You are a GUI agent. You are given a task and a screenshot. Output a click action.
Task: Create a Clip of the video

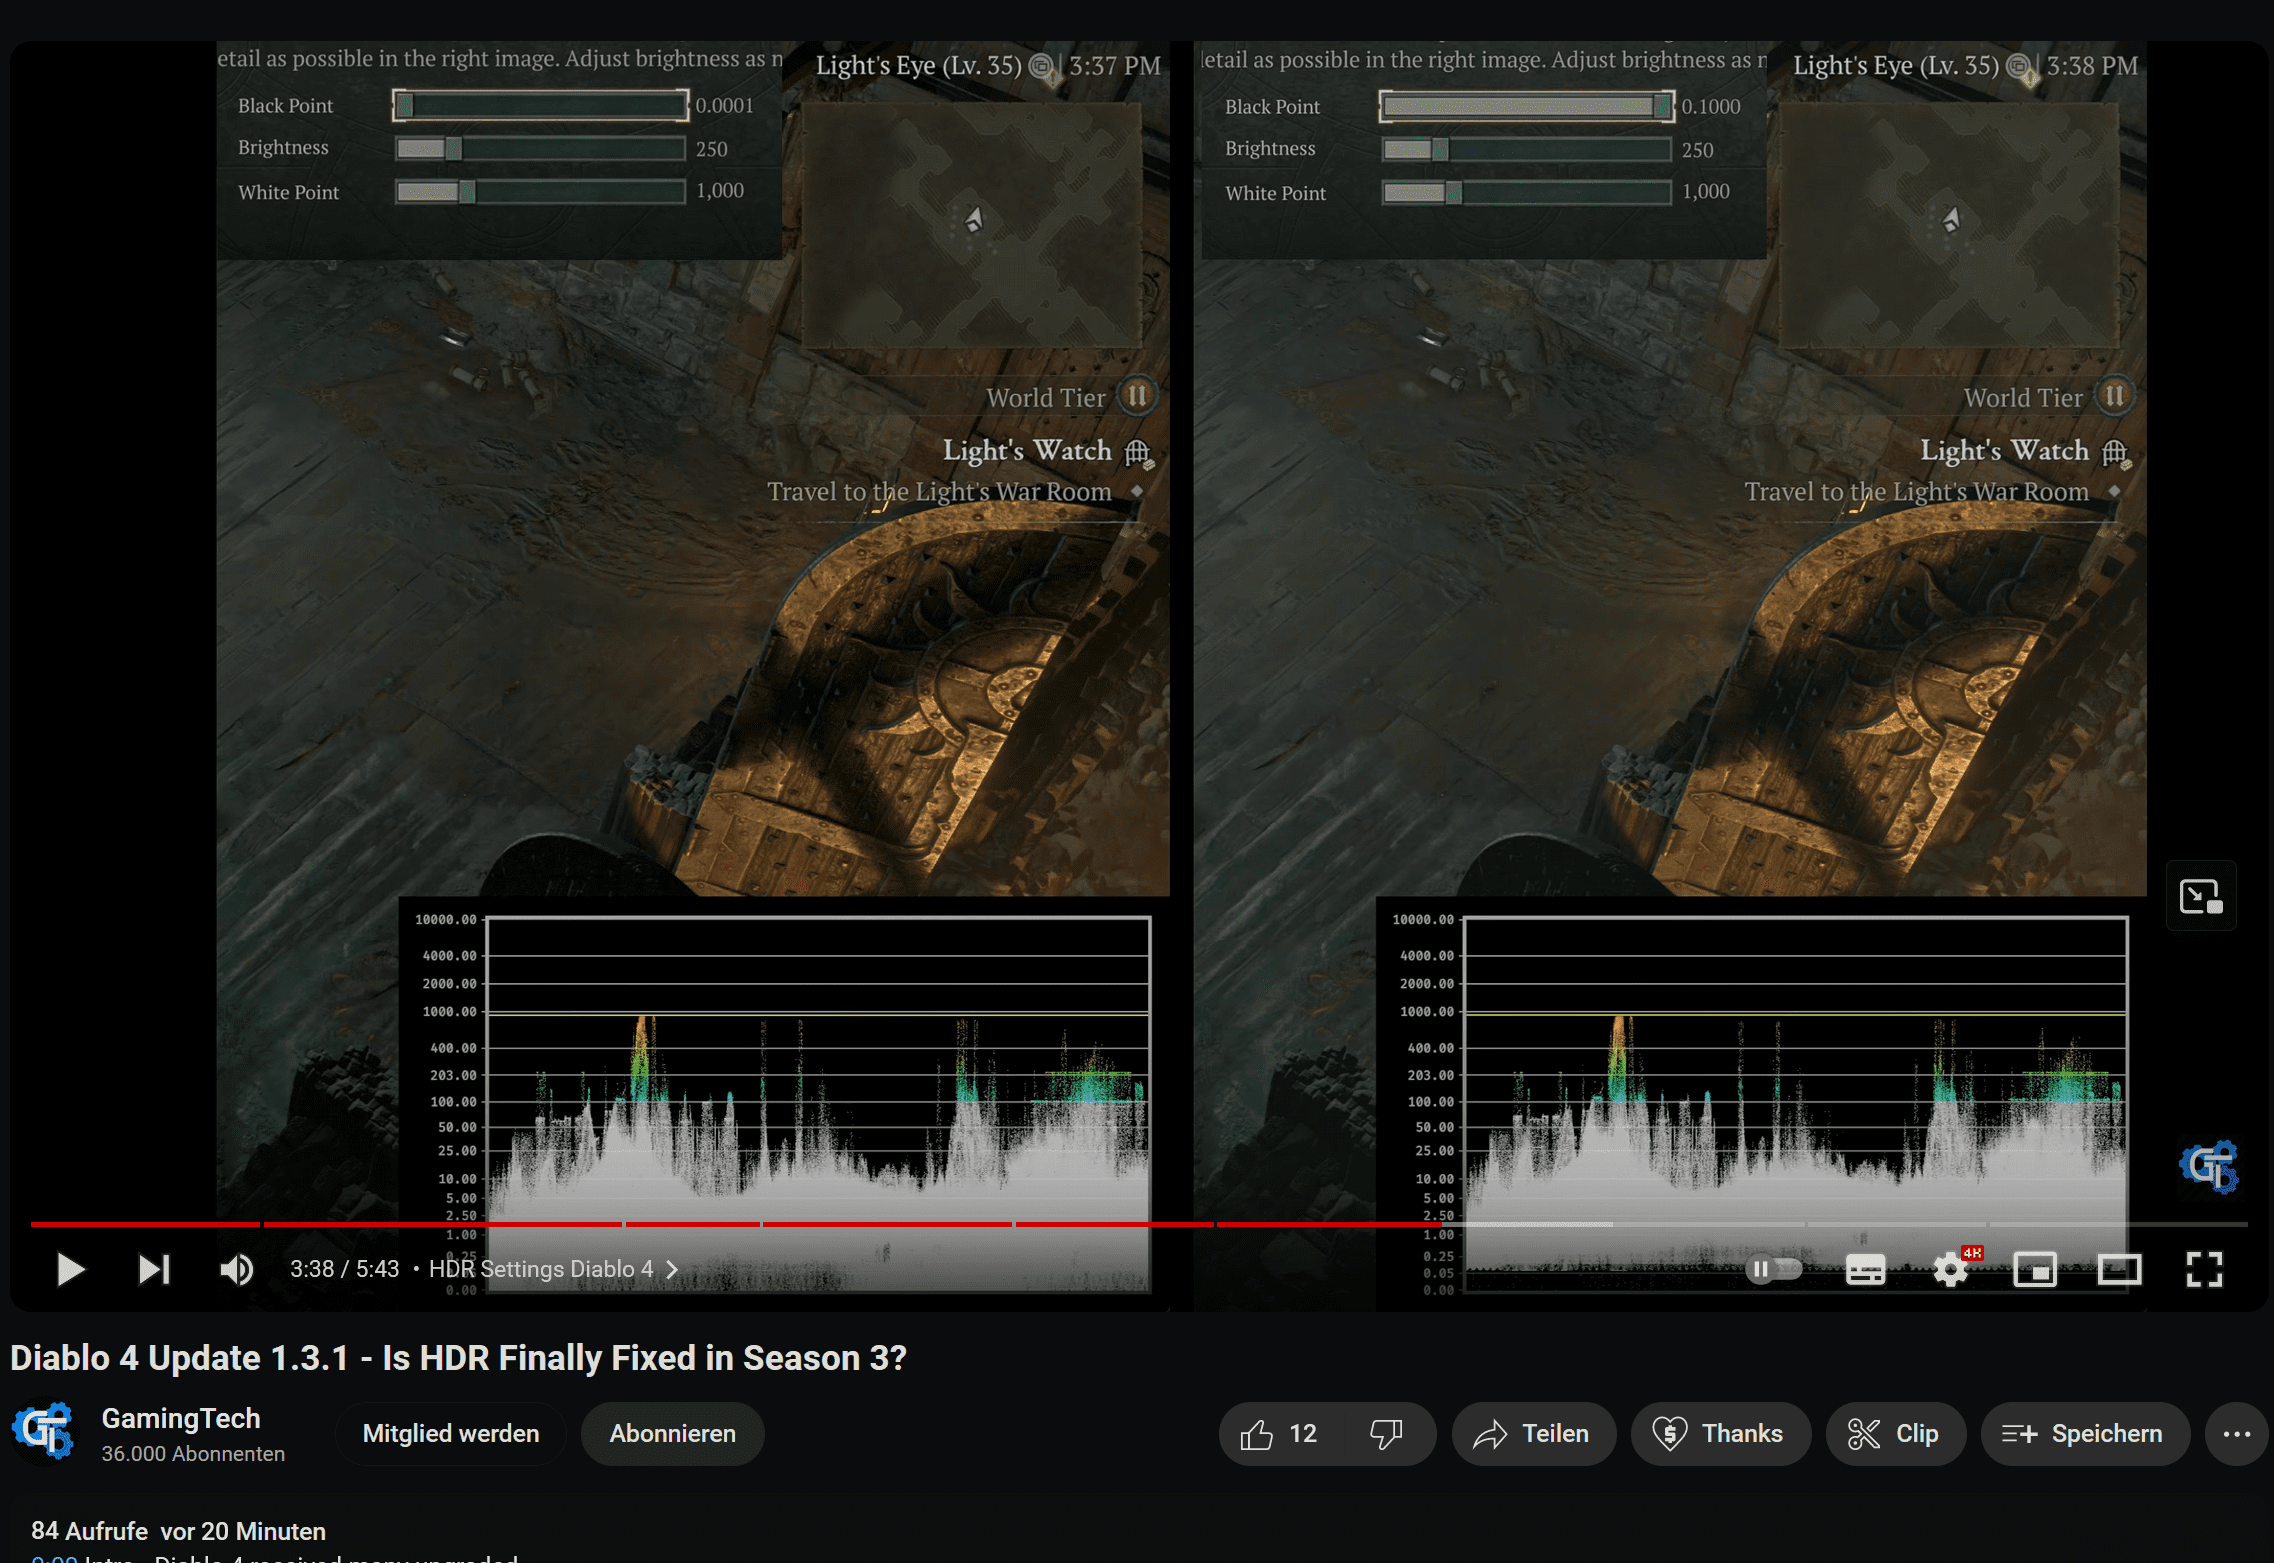(x=1895, y=1434)
